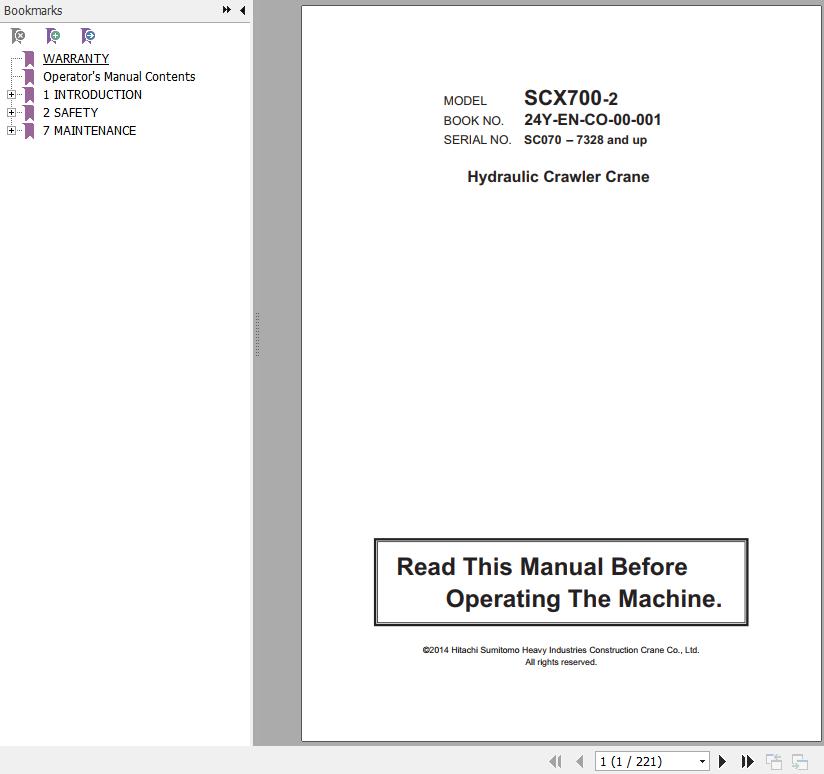Click the bookmark options arrow icon
Image resolution: width=824 pixels, height=774 pixels.
click(88, 36)
